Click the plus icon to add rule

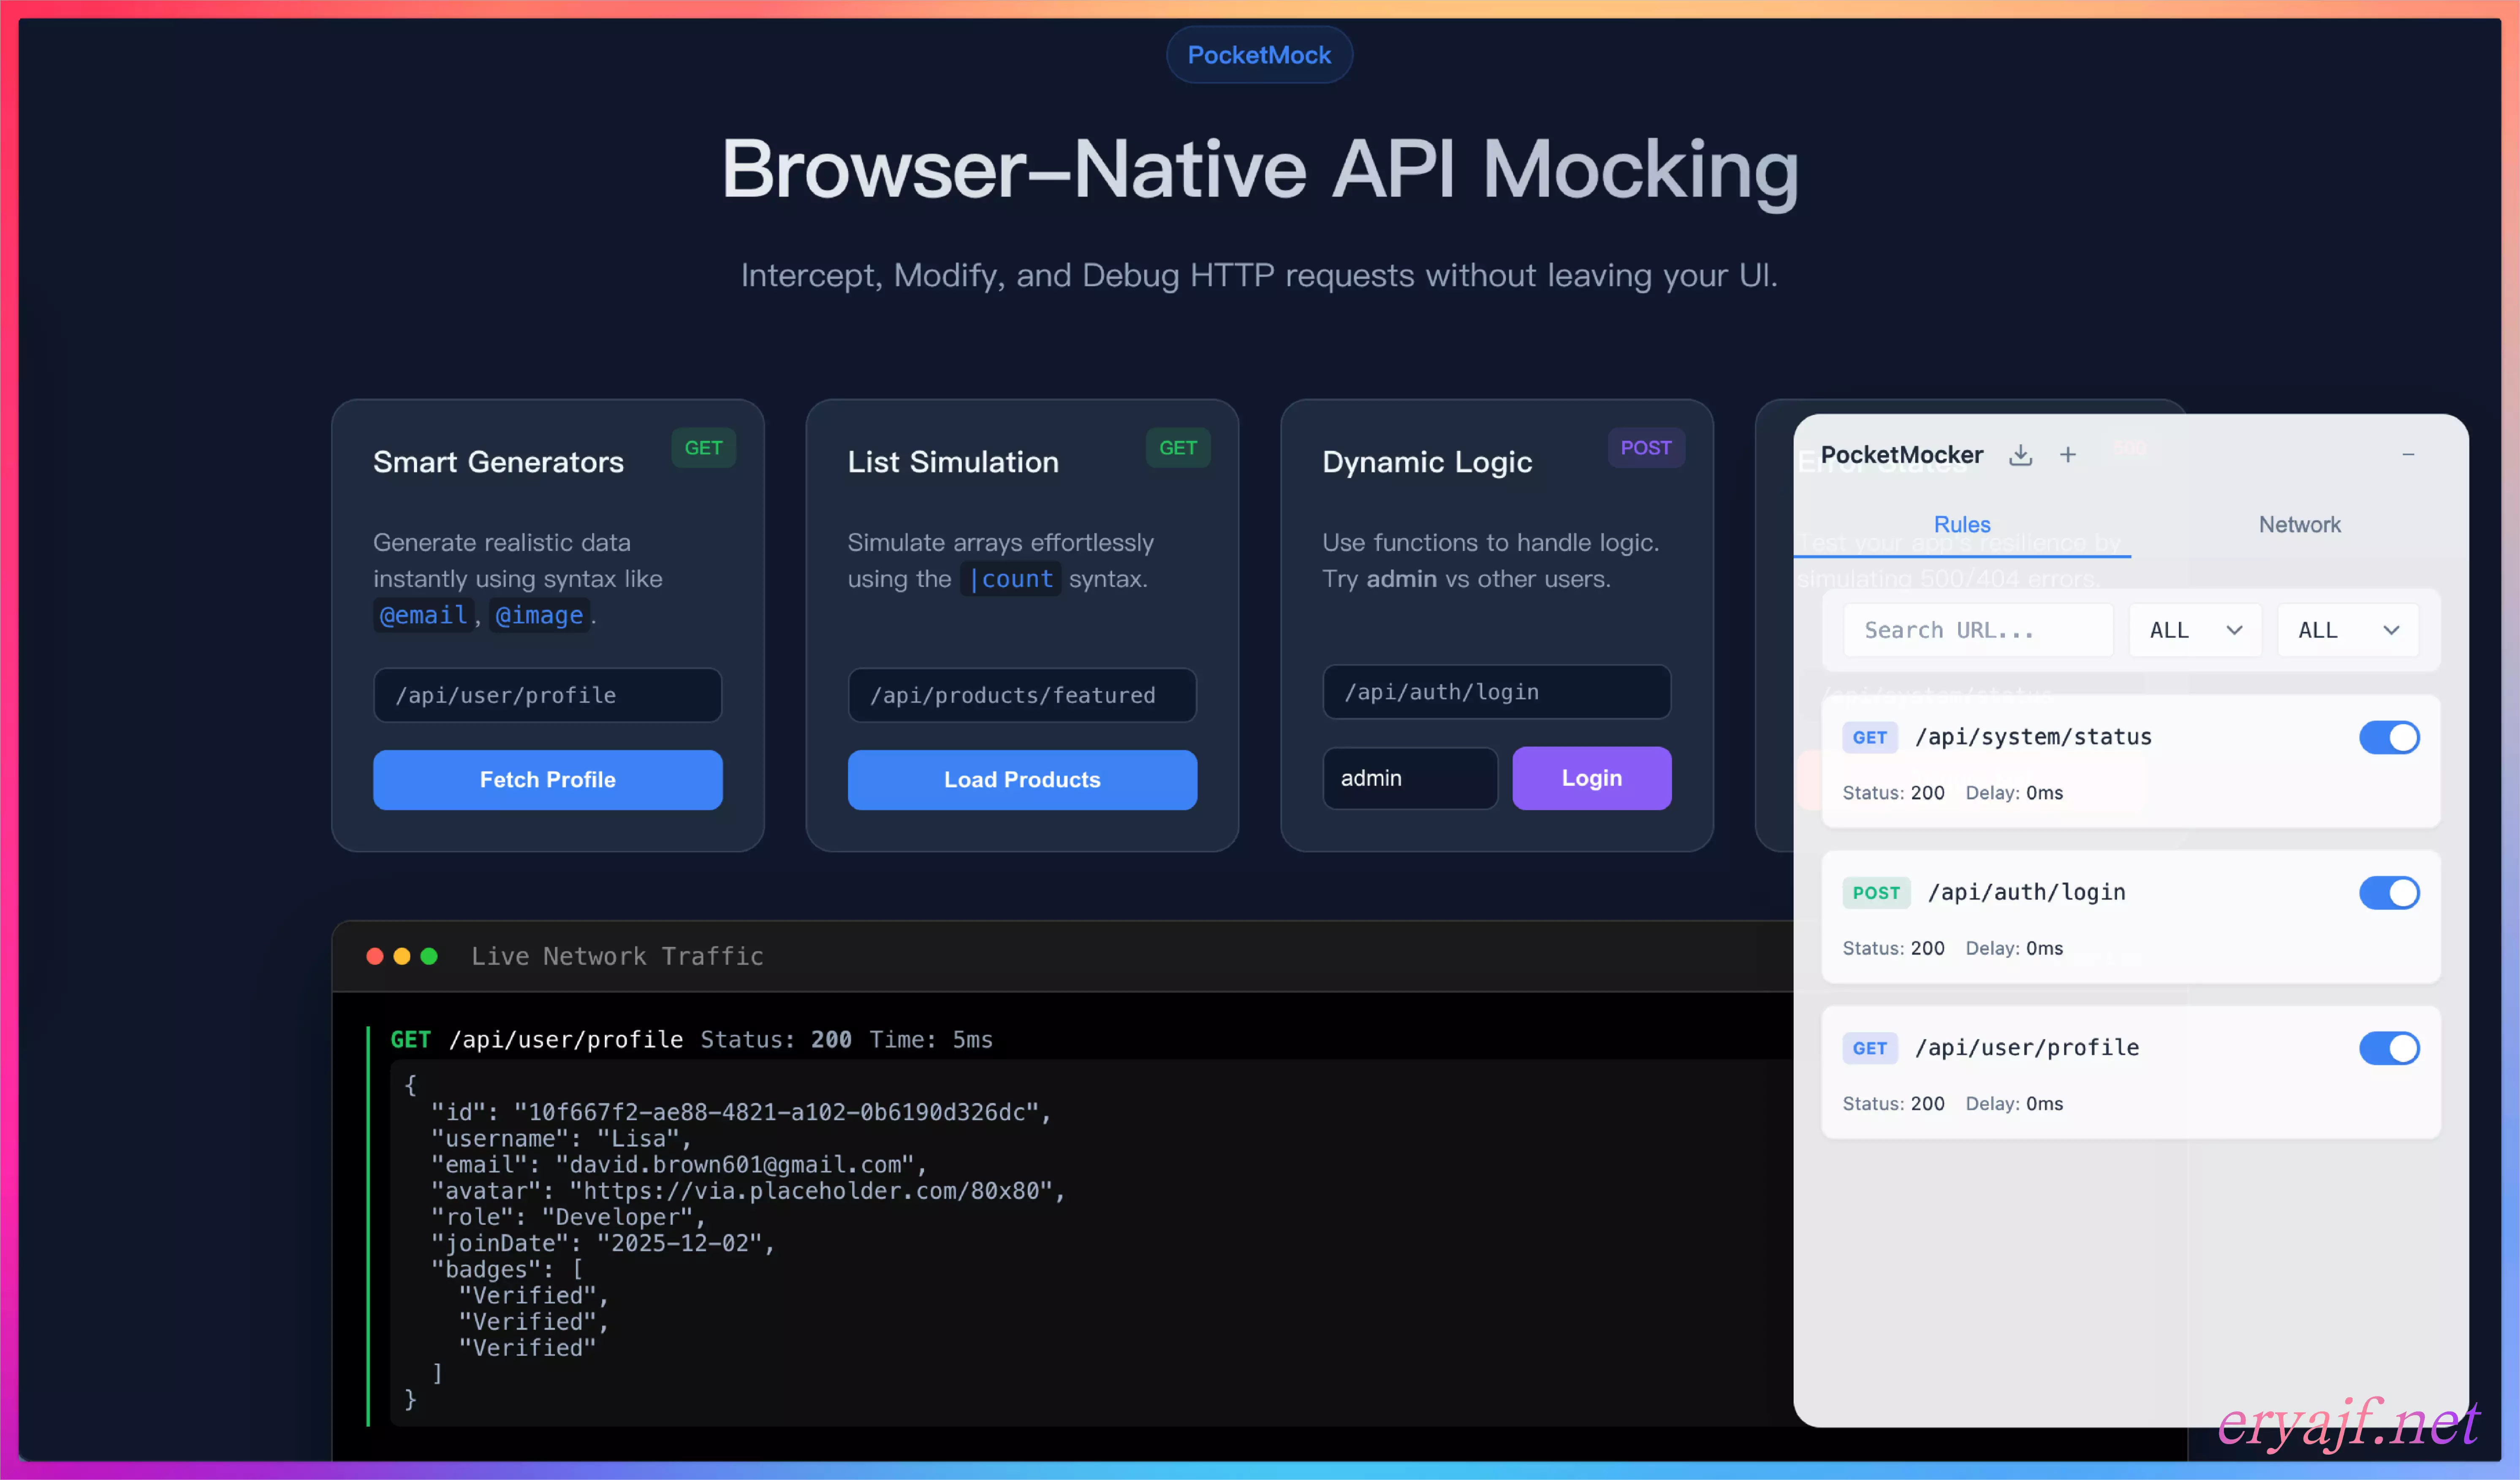(2068, 455)
